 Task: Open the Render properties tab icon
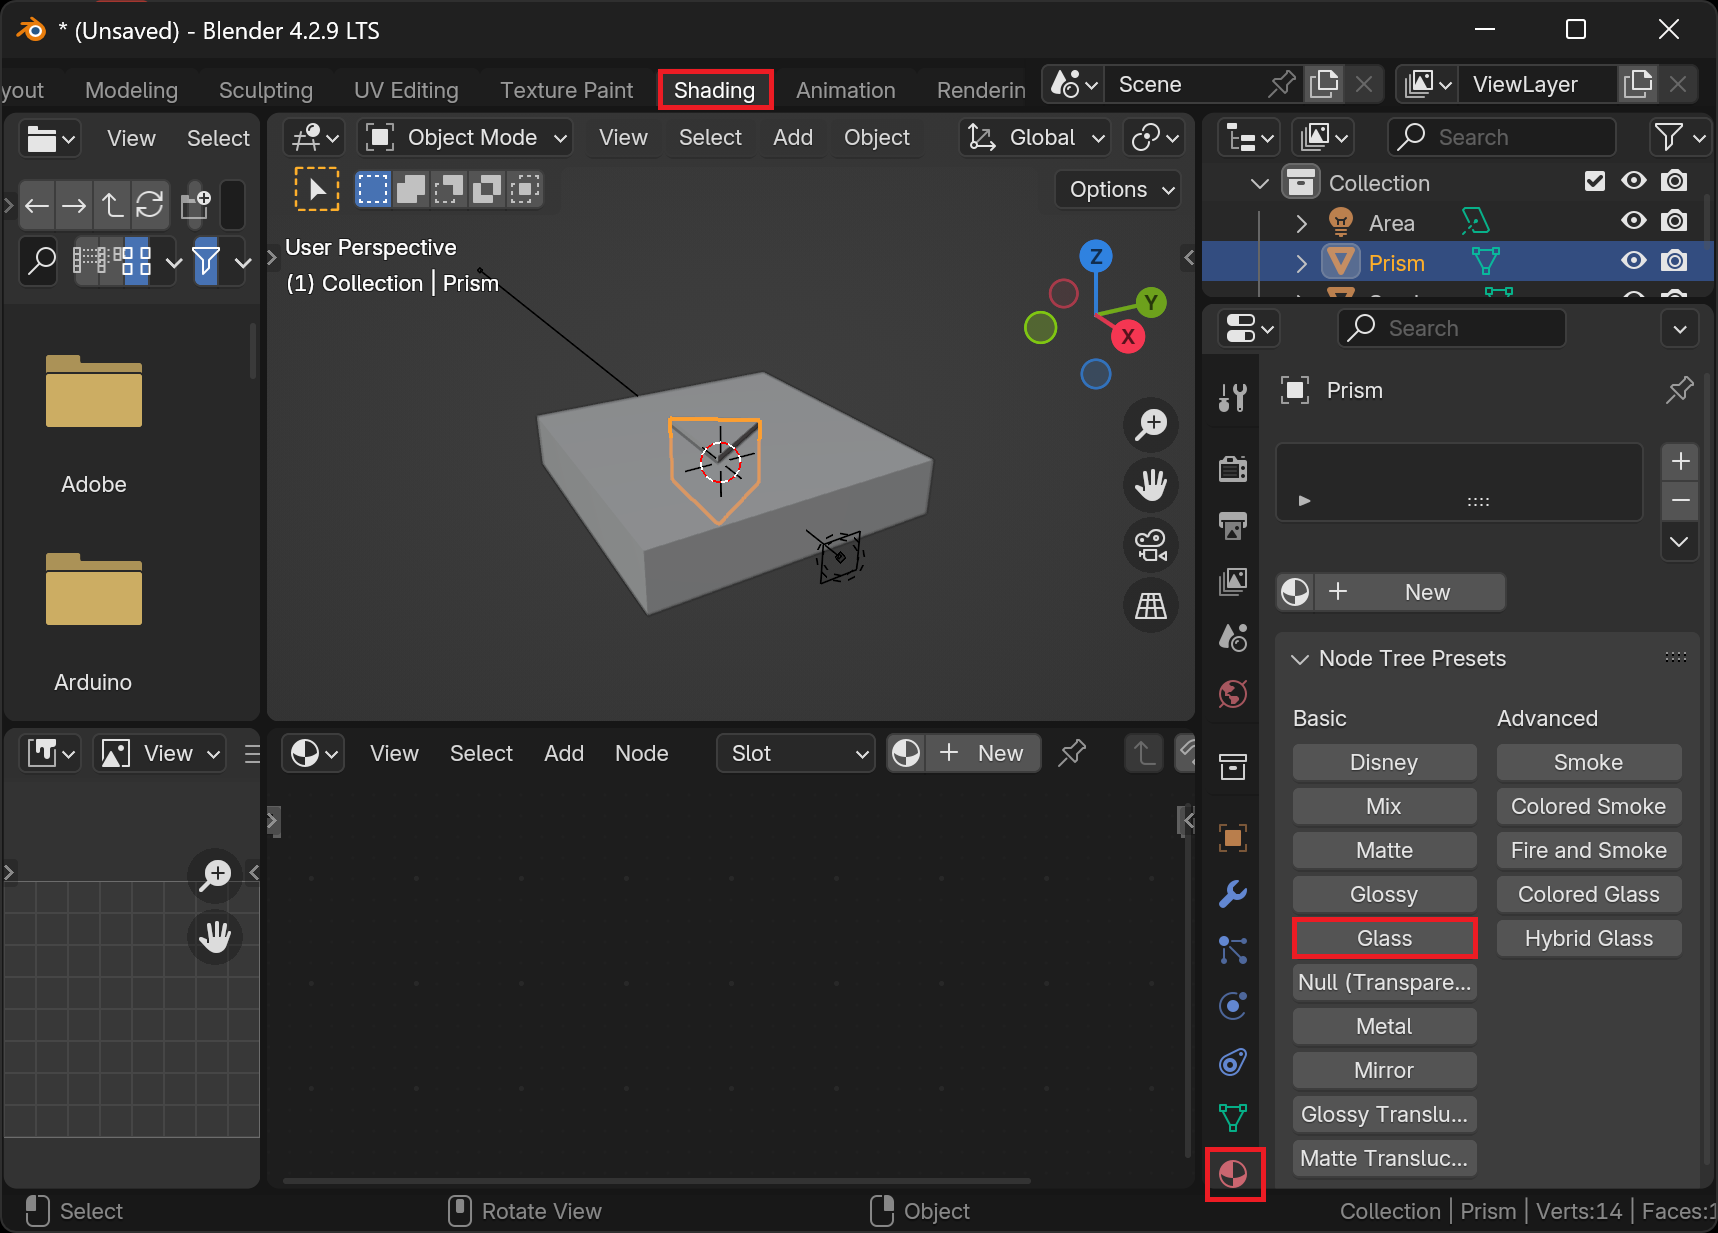[x=1233, y=468]
